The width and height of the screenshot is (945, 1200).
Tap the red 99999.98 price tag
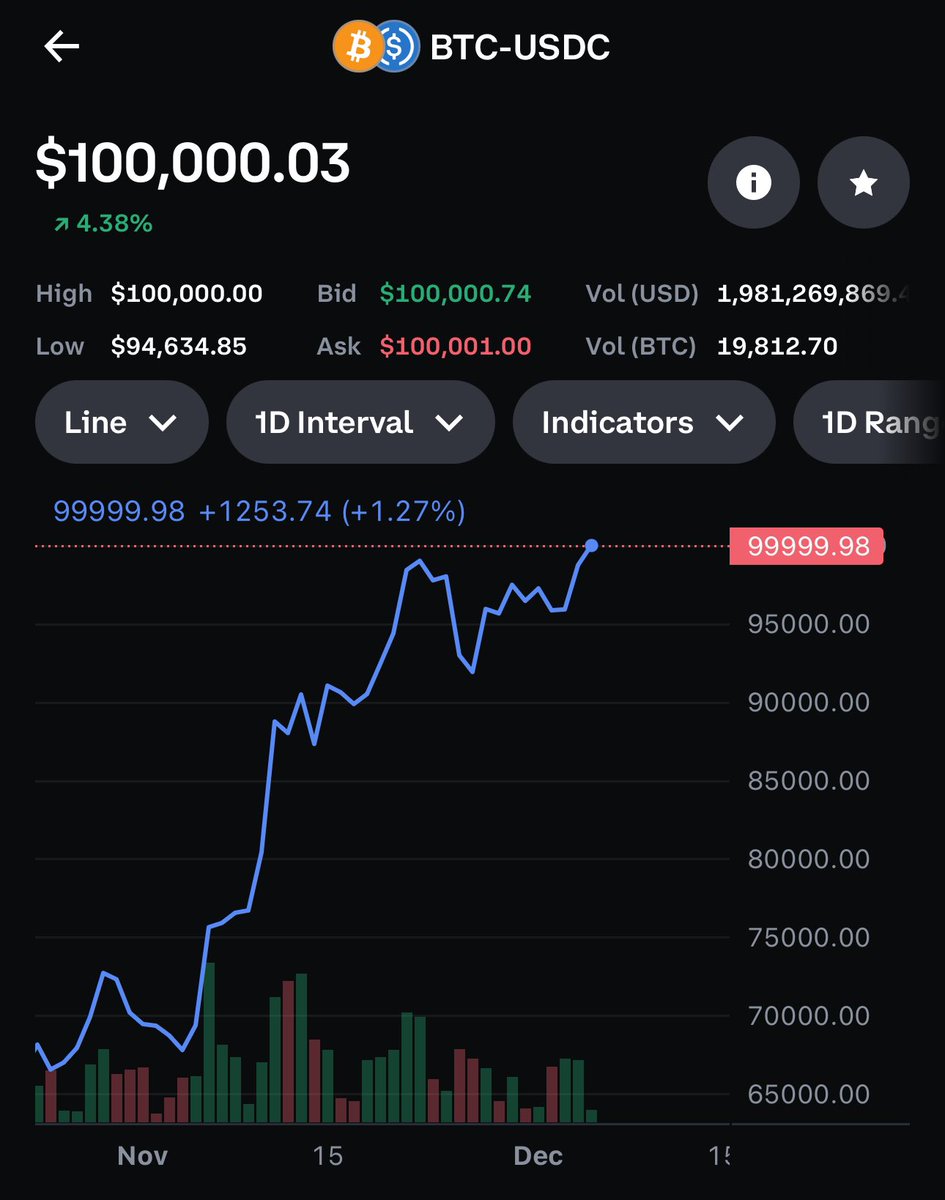[x=806, y=546]
